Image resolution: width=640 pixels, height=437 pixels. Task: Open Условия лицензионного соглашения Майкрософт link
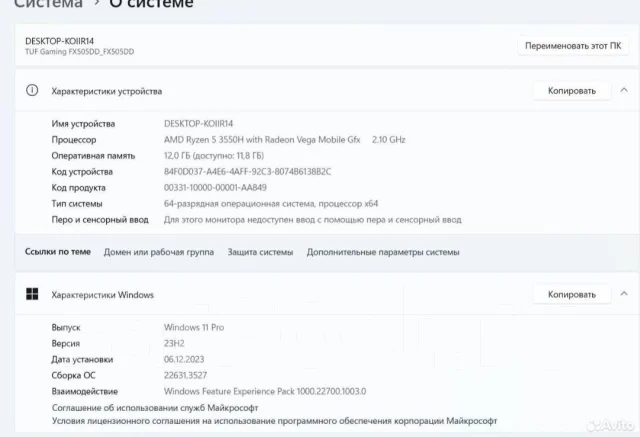coord(274,421)
